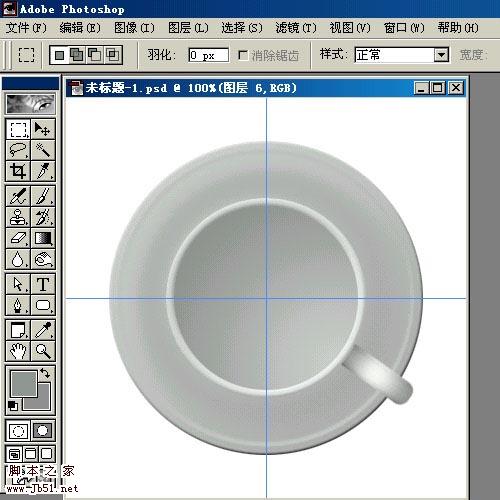This screenshot has height=500, width=500.
Task: Select the Path Component Selection arrow tool
Action: pyautogui.click(x=18, y=284)
